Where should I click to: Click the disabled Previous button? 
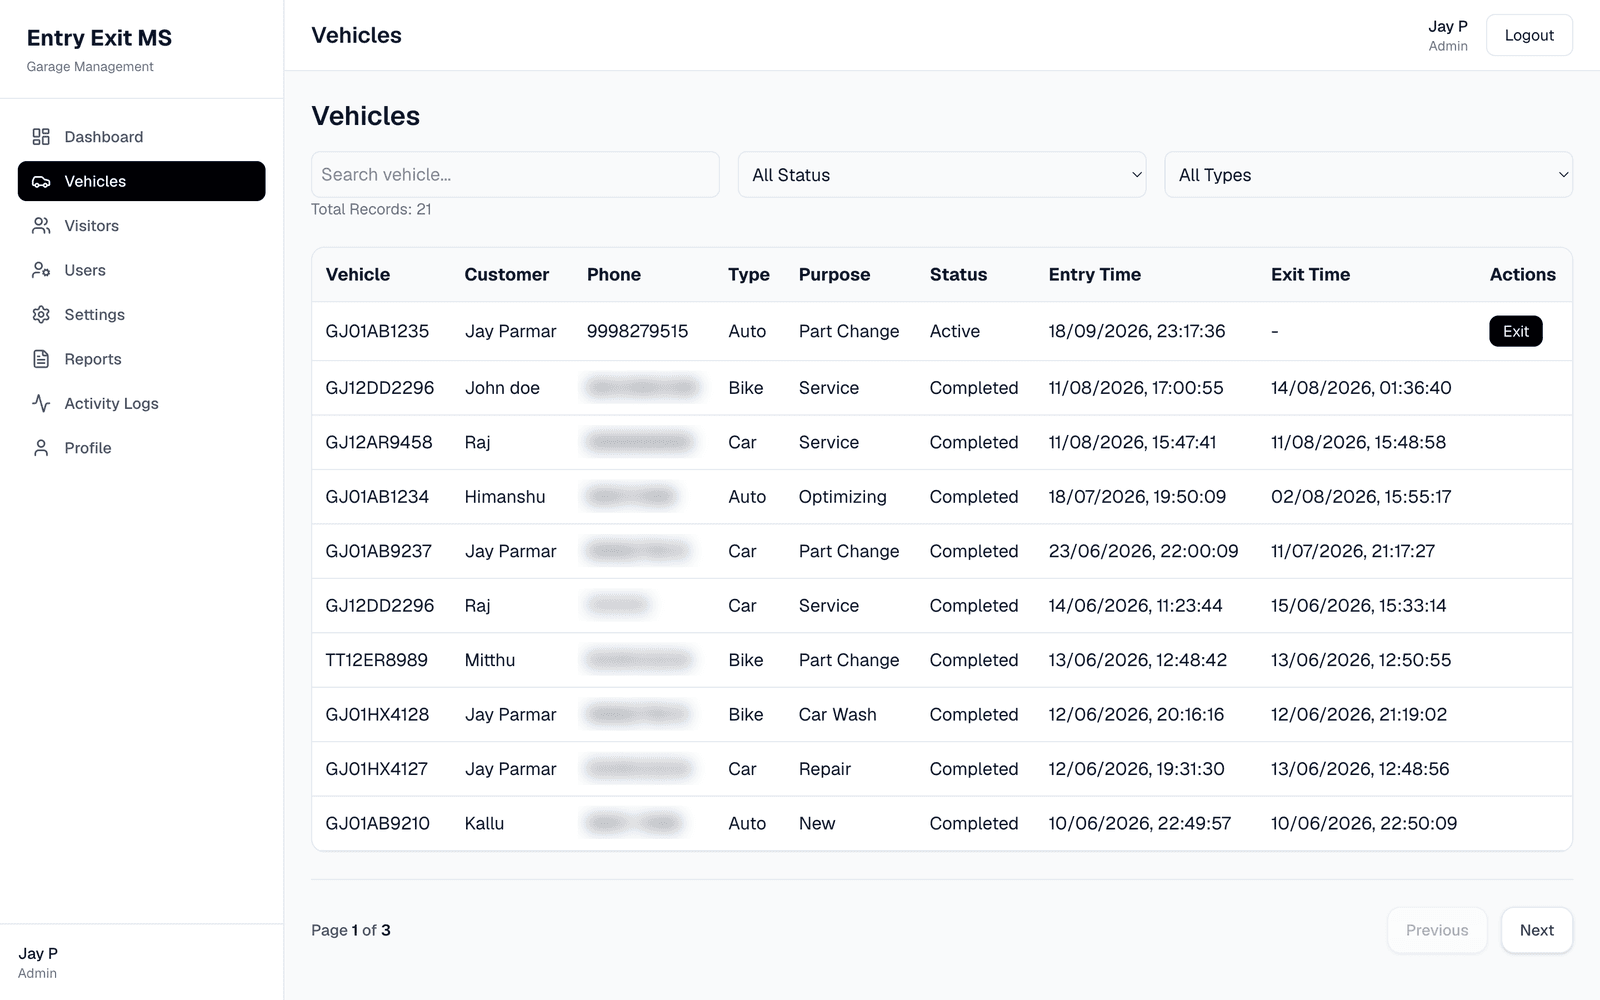click(1437, 930)
